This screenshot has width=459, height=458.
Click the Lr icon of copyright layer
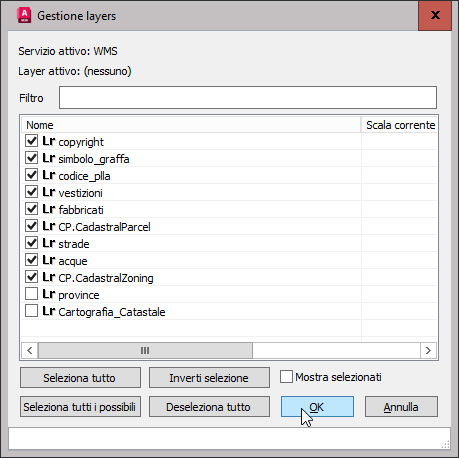[49, 141]
